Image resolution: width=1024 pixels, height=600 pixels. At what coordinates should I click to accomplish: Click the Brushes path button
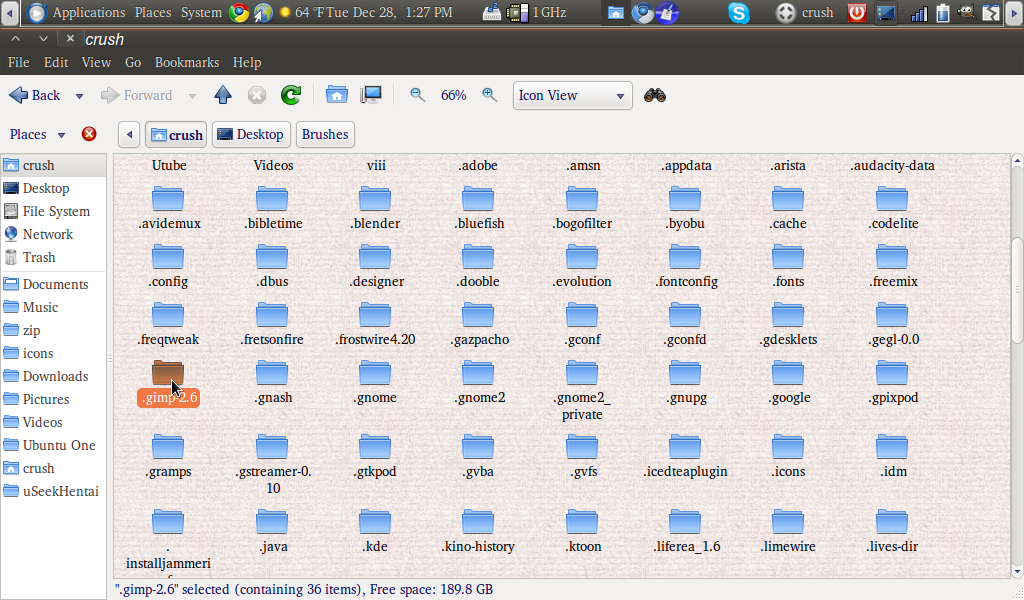click(x=323, y=134)
